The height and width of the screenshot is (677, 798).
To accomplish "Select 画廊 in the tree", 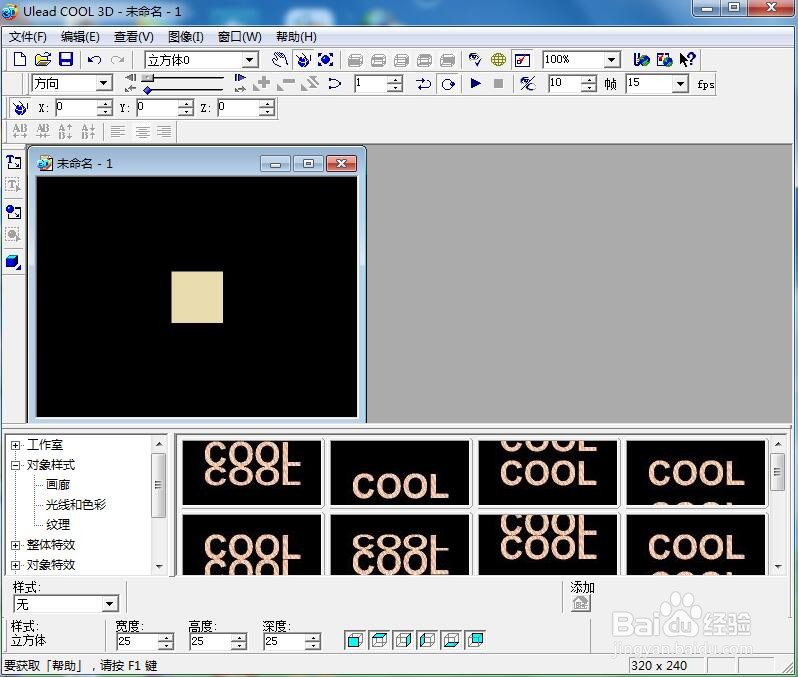I will point(58,485).
